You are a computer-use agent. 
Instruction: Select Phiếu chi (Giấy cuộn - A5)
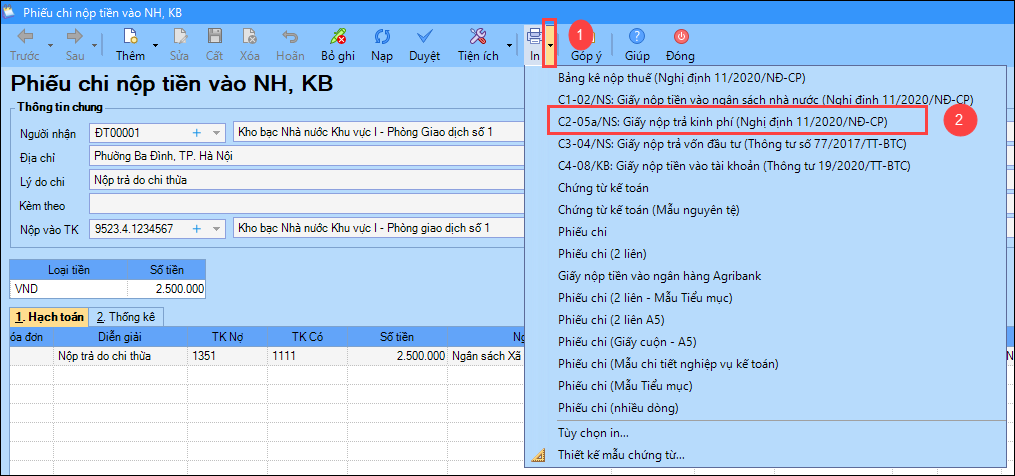627,342
